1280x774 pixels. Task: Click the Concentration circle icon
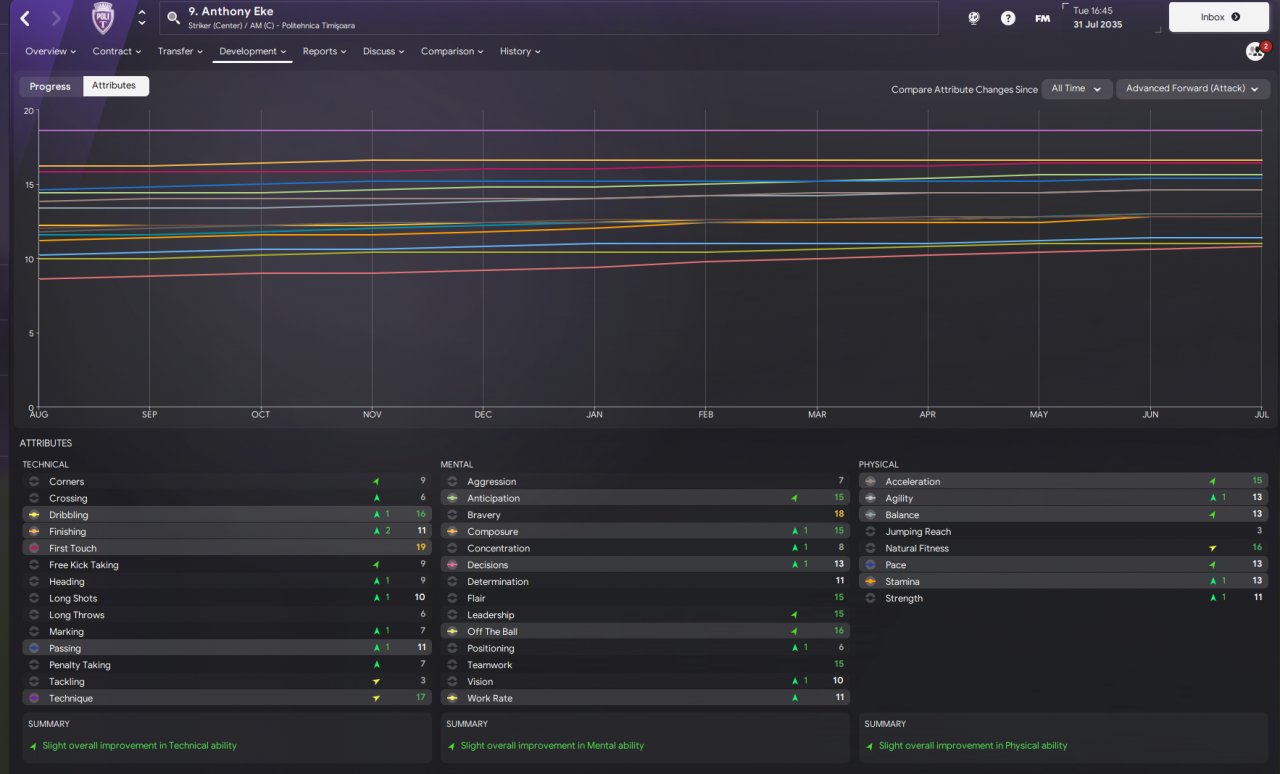pyautogui.click(x=452, y=548)
